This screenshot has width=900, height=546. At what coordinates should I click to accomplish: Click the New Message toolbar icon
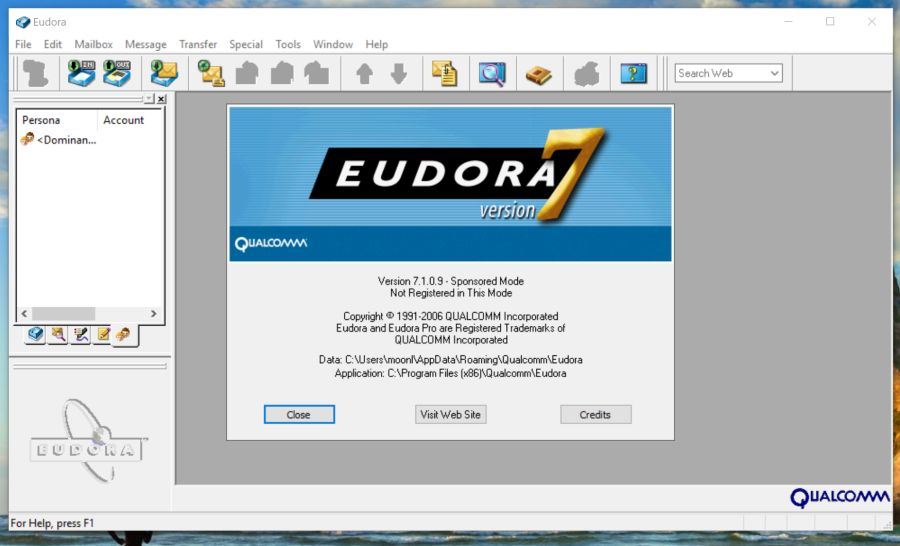pos(211,73)
